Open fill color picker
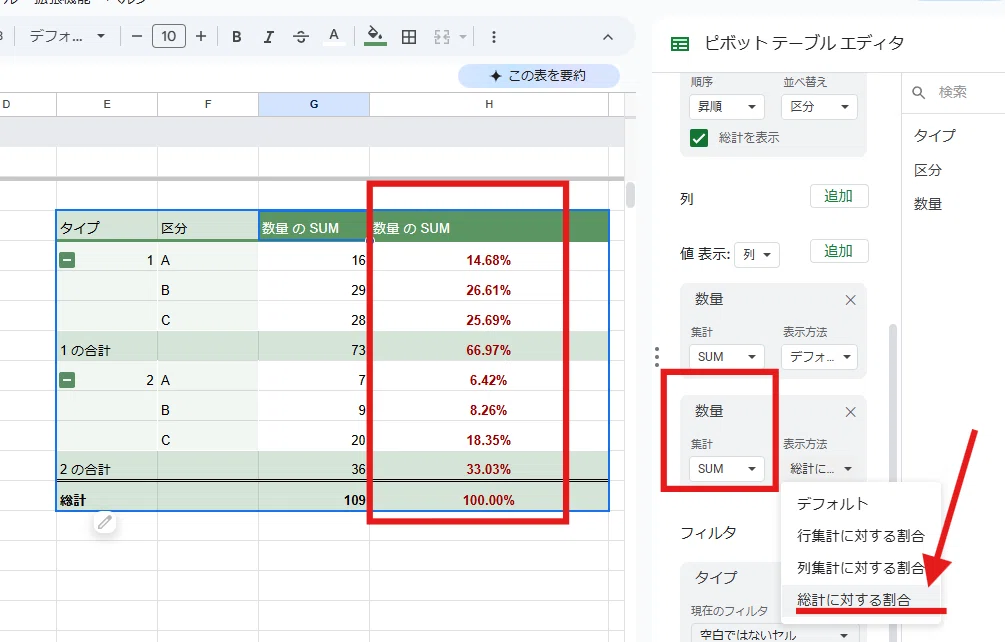Viewport: 1005px width, 642px height. coord(375,37)
